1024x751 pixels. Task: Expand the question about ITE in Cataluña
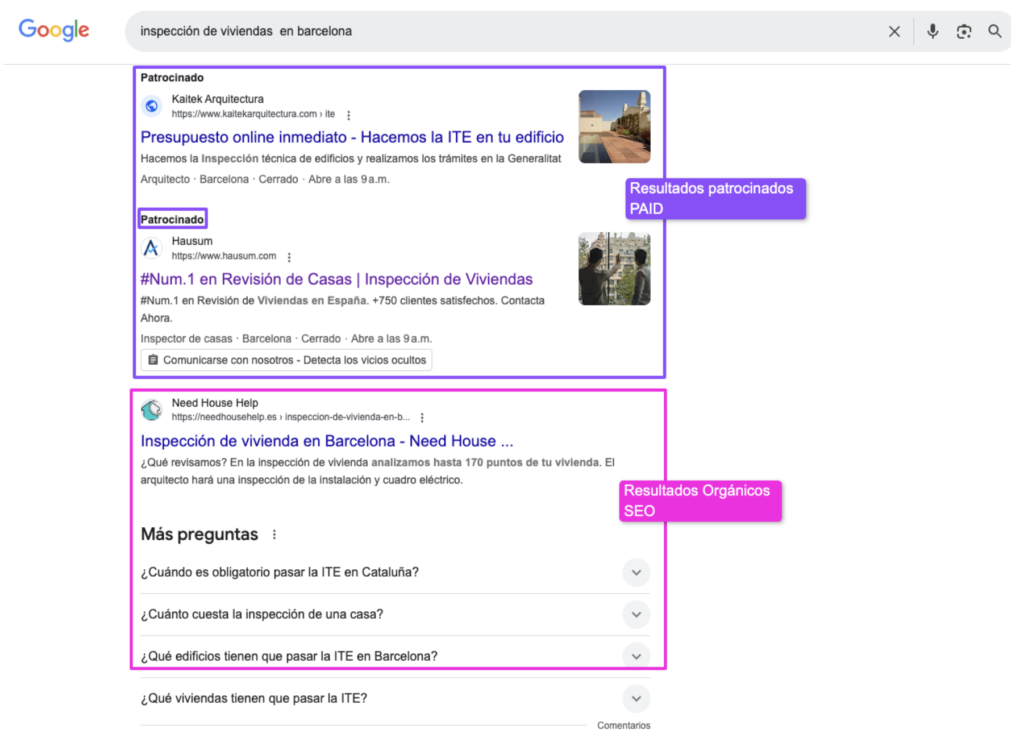pos(636,572)
